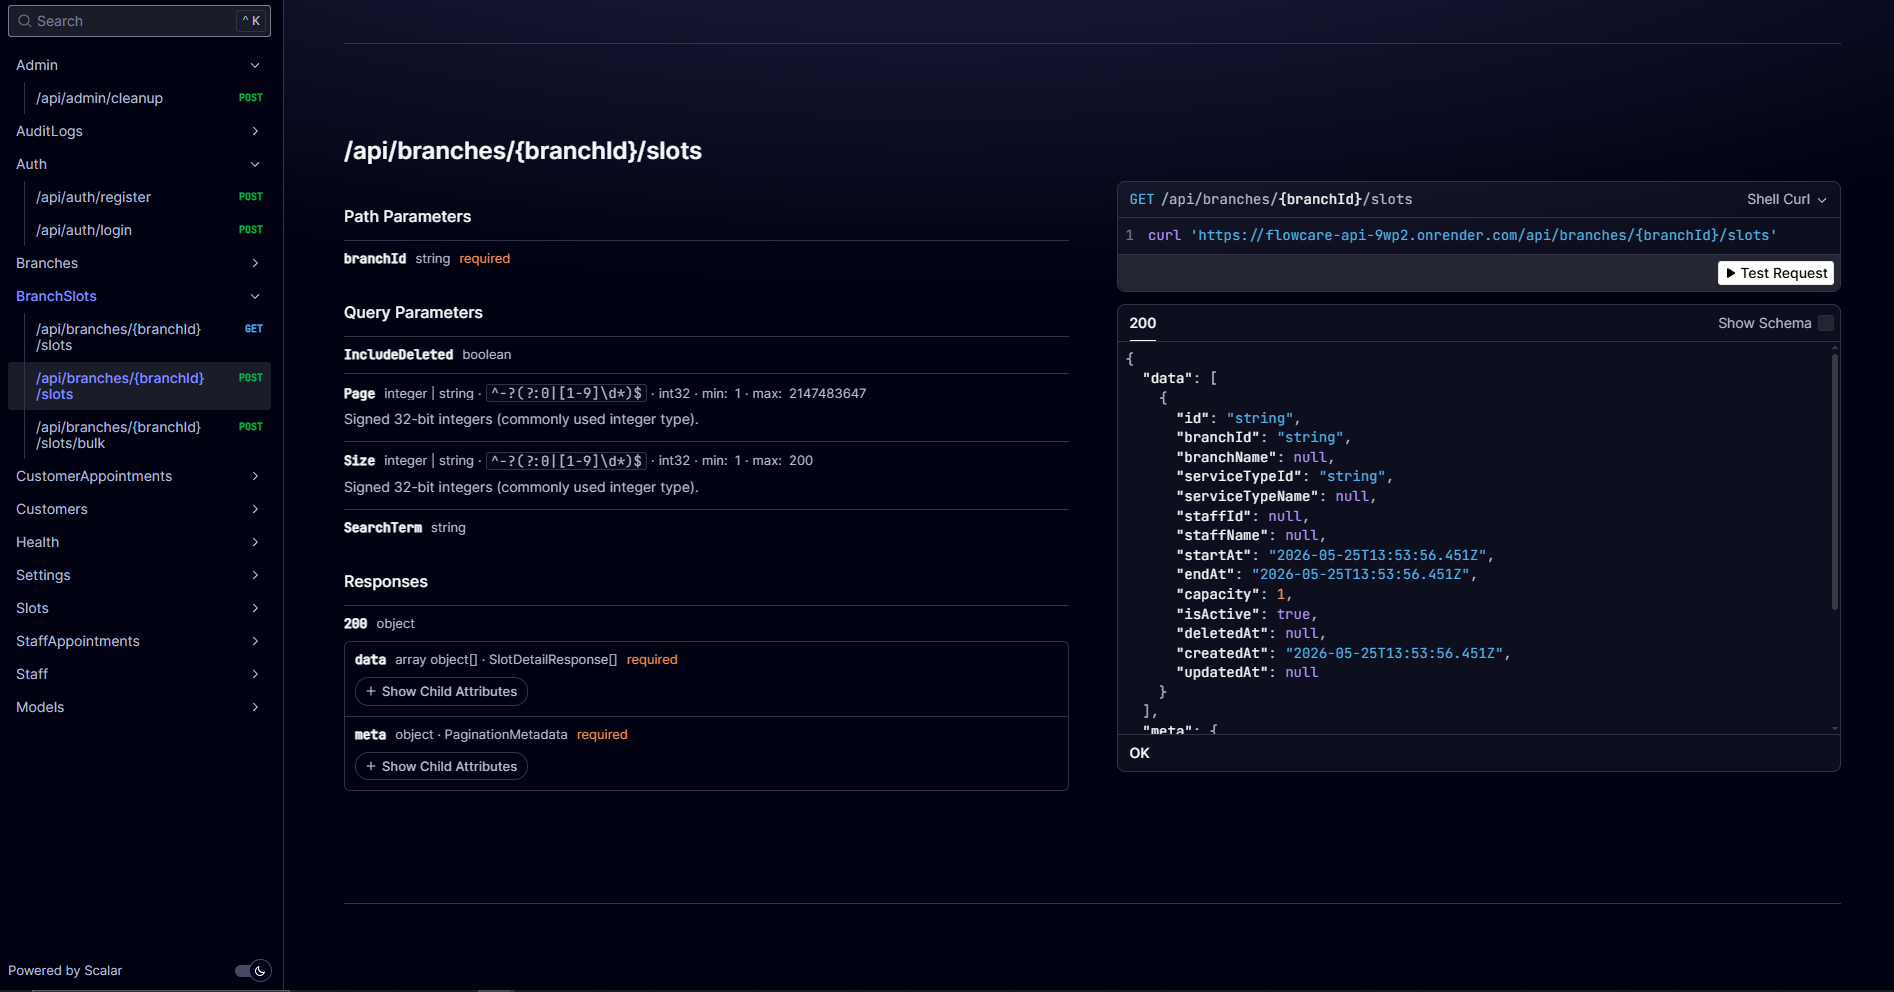This screenshot has width=1894, height=992.
Task: Toggle dark mode switch
Action: (253, 971)
